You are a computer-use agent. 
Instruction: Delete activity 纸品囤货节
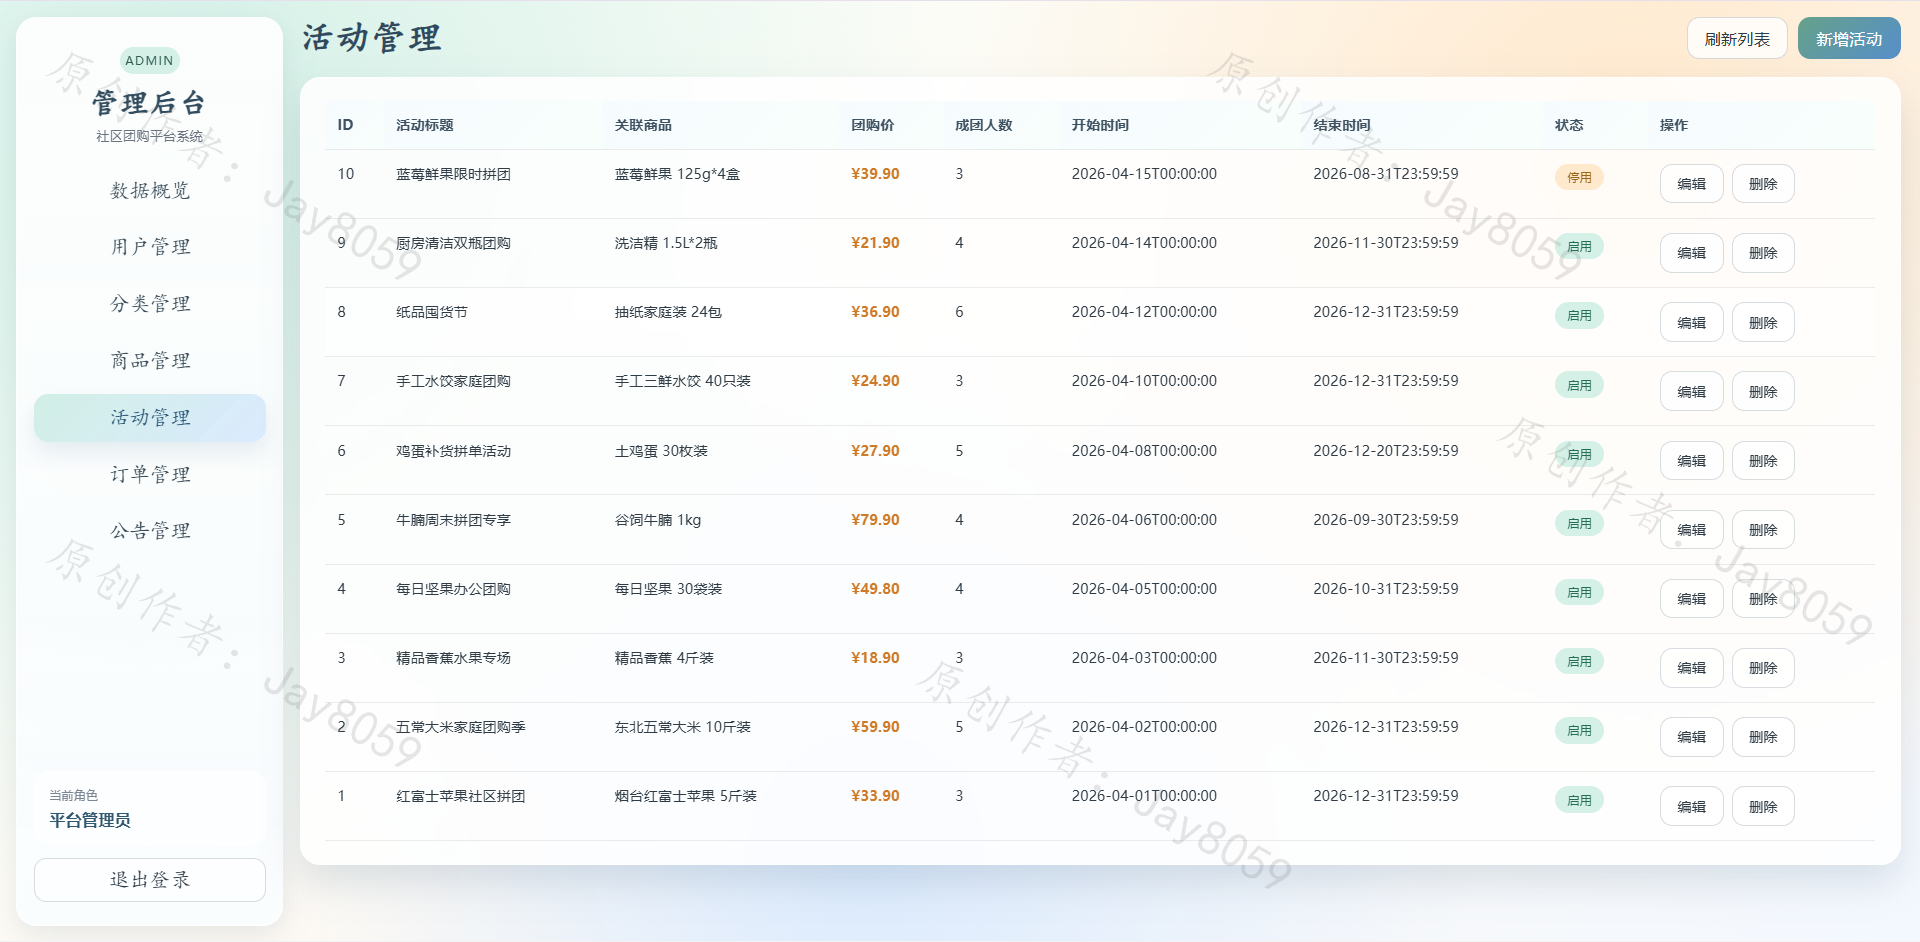tap(1763, 322)
